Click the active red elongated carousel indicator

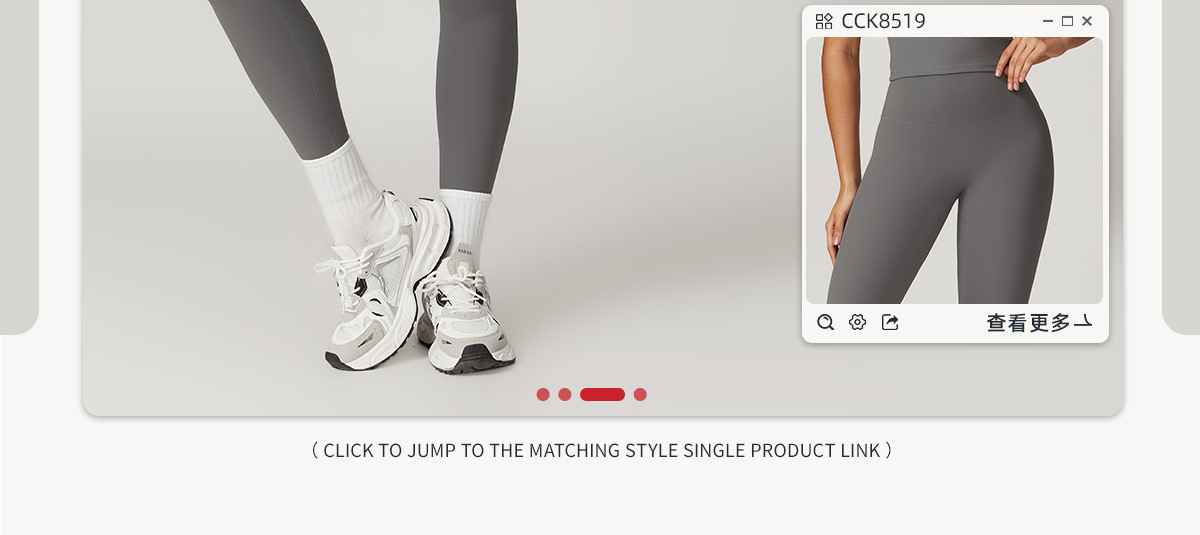coord(602,394)
